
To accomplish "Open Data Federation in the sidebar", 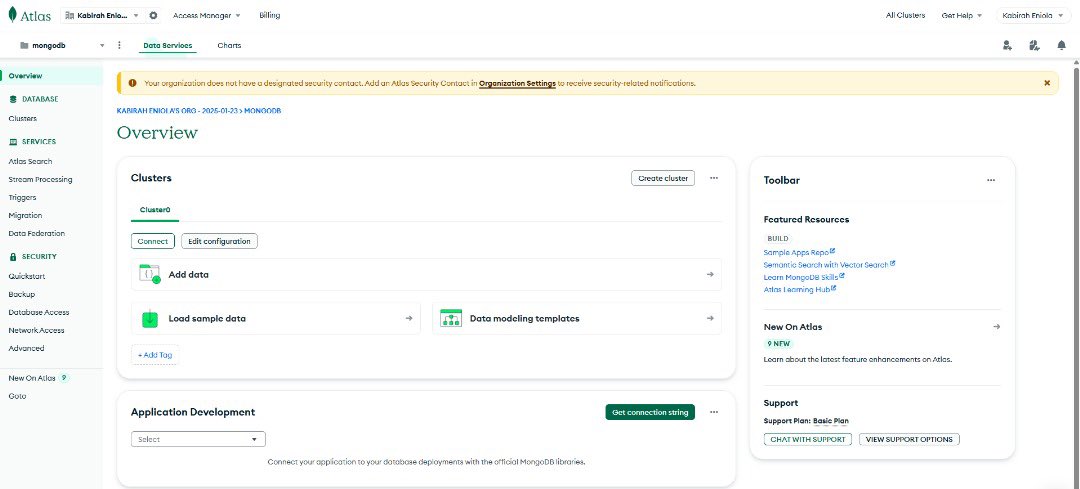I will coord(37,233).
